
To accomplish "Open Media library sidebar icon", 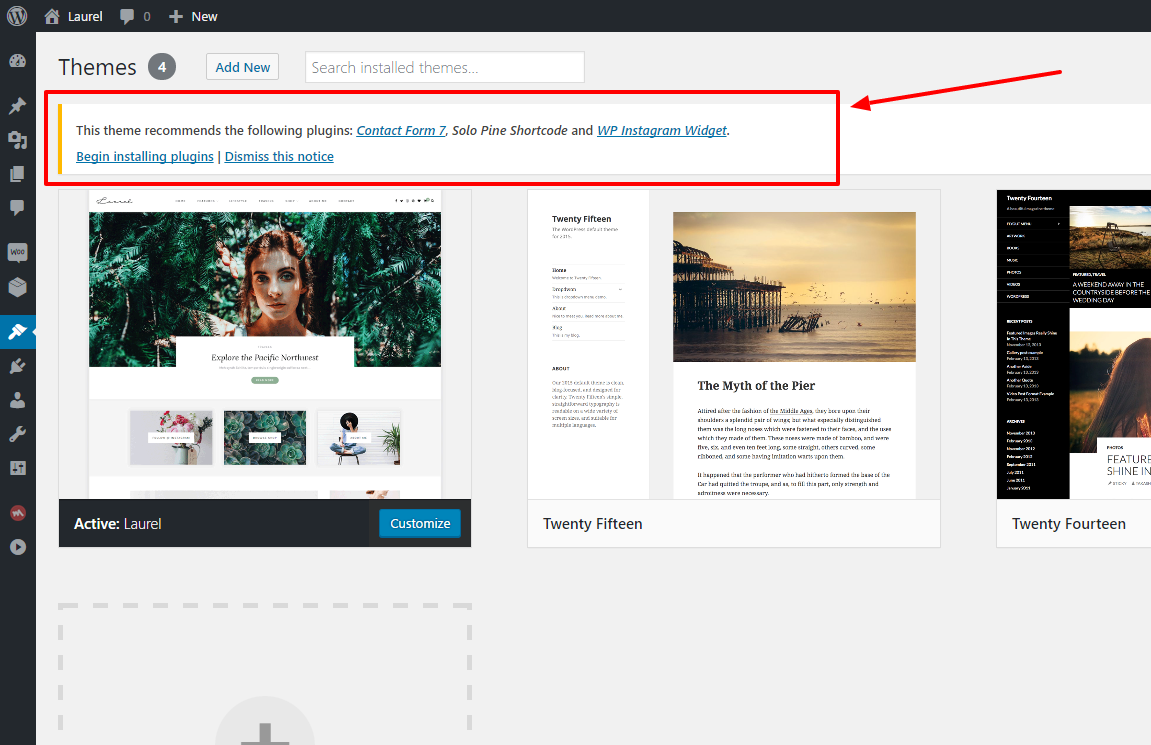I will pyautogui.click(x=18, y=139).
